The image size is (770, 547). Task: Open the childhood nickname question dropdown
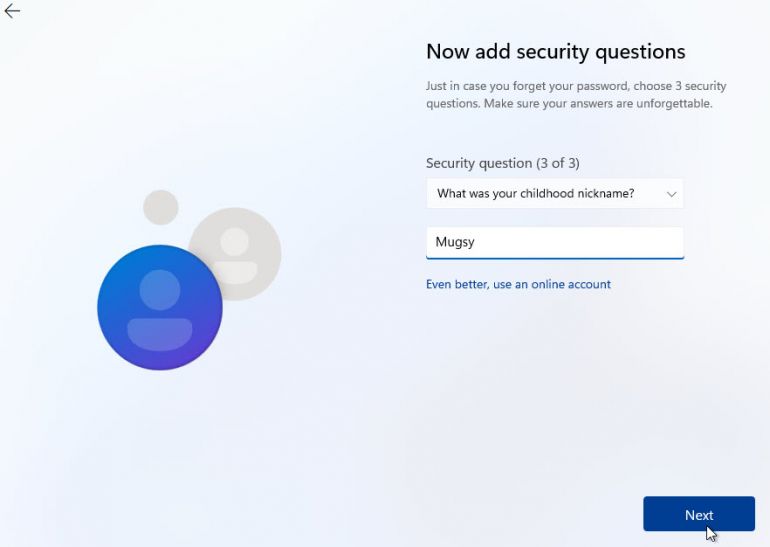(554, 193)
